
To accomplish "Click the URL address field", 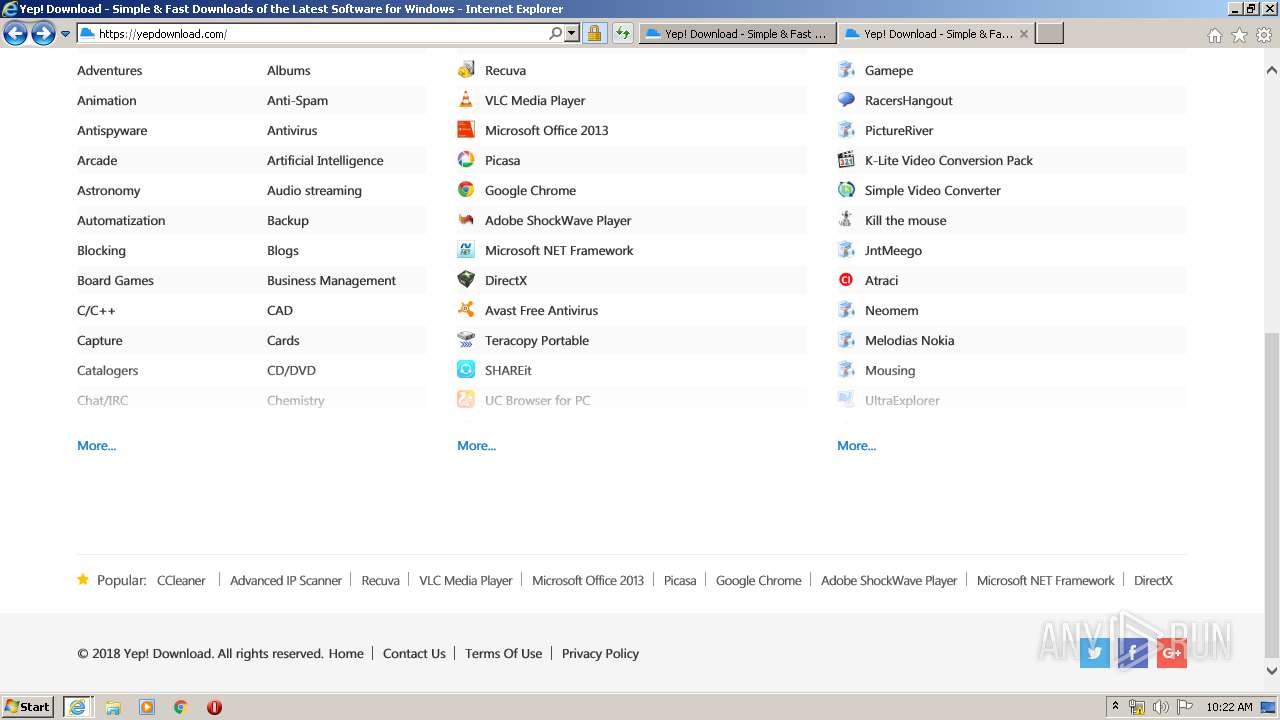I will (x=320, y=33).
